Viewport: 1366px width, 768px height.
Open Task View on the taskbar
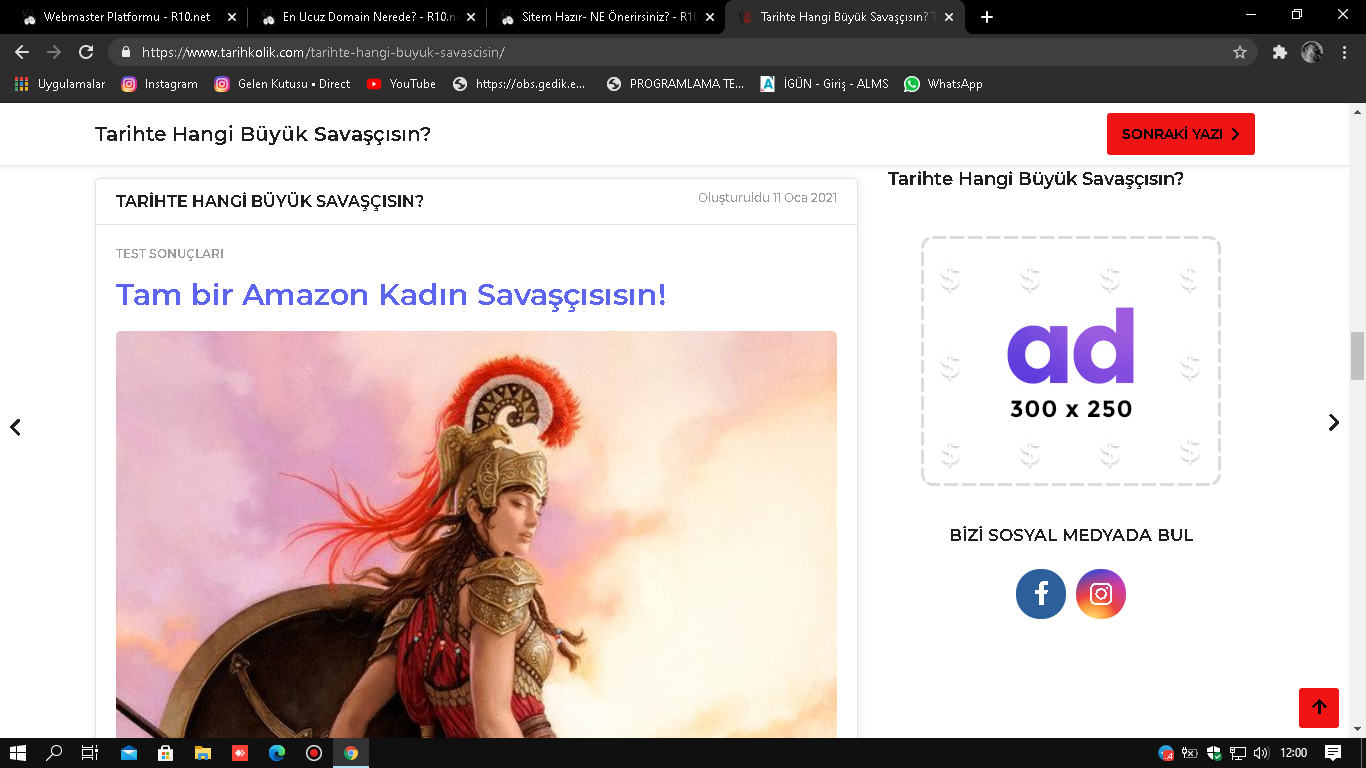coord(90,753)
